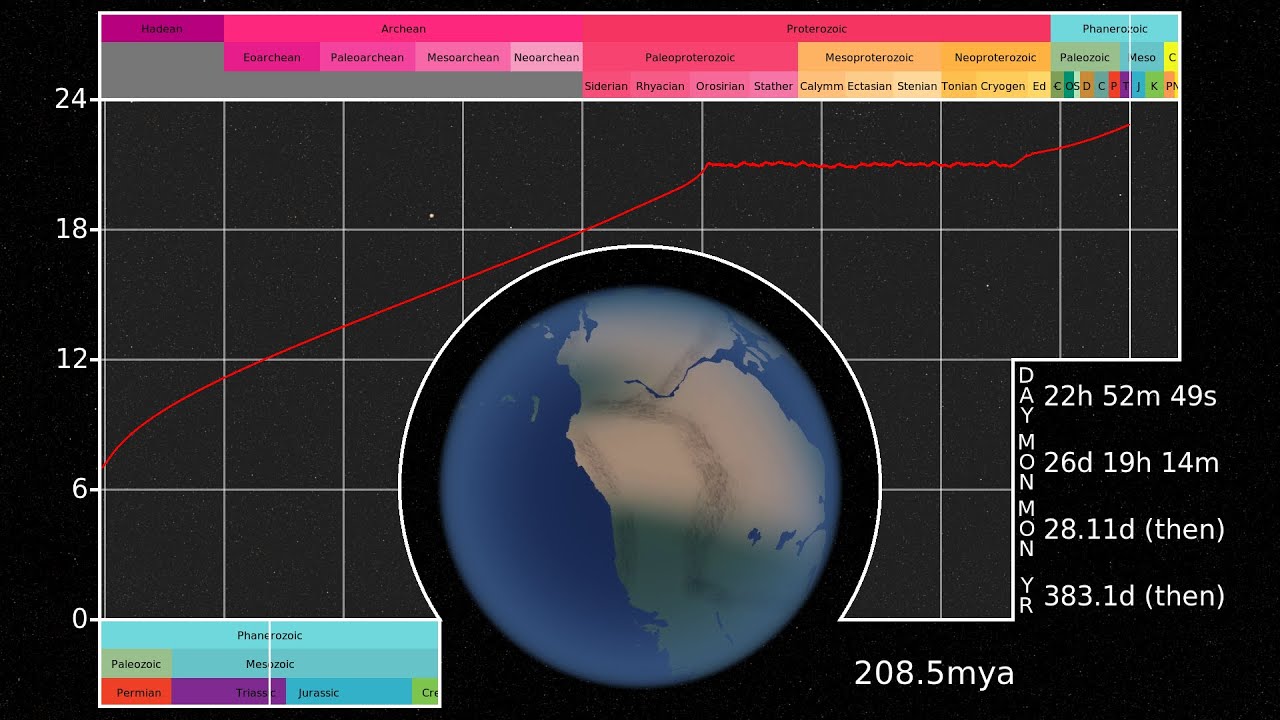The image size is (1280, 720).
Task: Click the blue 'J' Jurassic cell in top timeline
Action: (1139, 86)
